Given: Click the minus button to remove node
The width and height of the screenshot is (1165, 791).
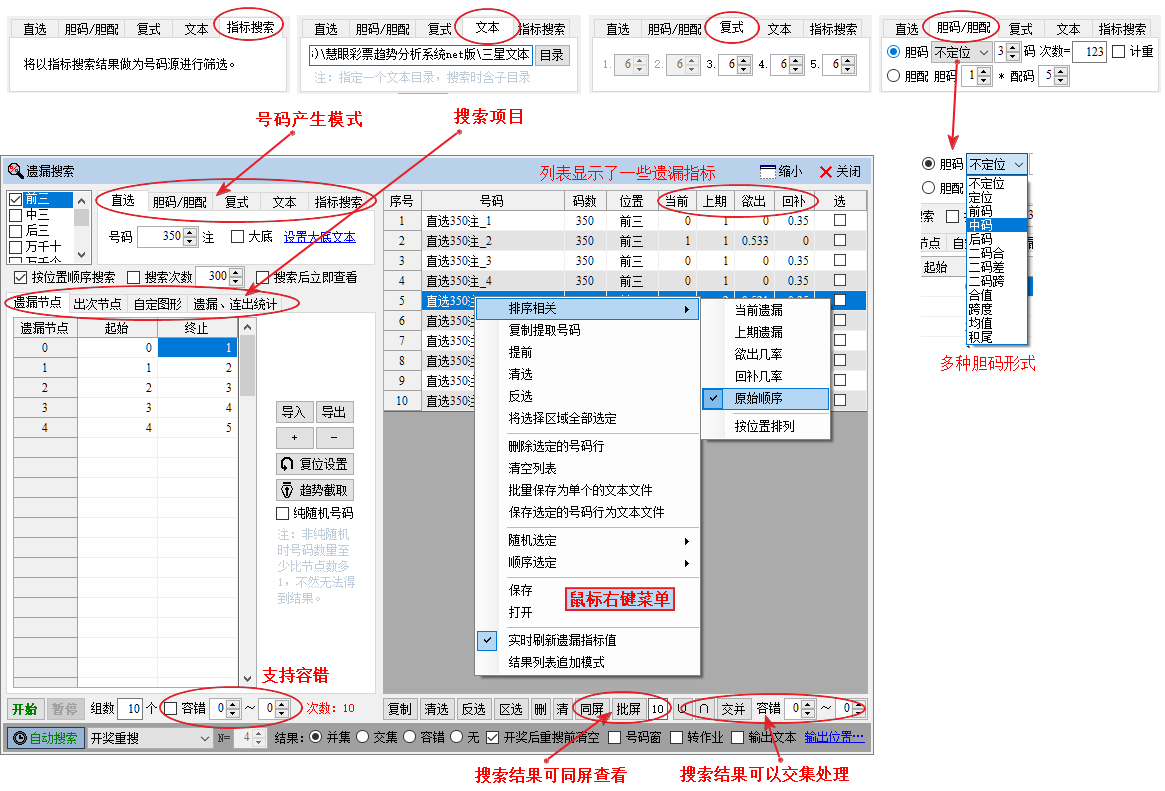Looking at the screenshot, I should point(334,438).
